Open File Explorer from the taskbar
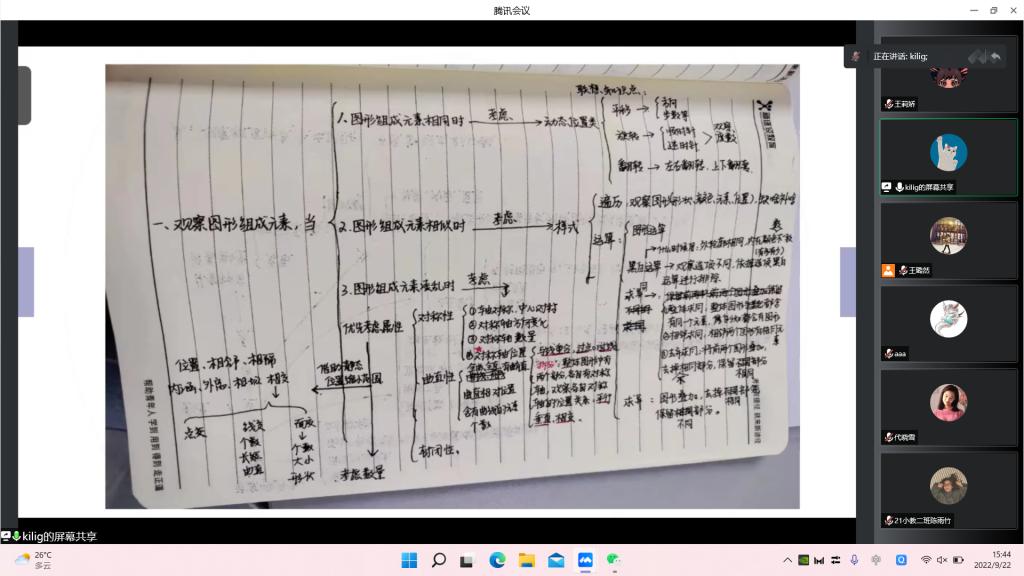 [x=526, y=560]
